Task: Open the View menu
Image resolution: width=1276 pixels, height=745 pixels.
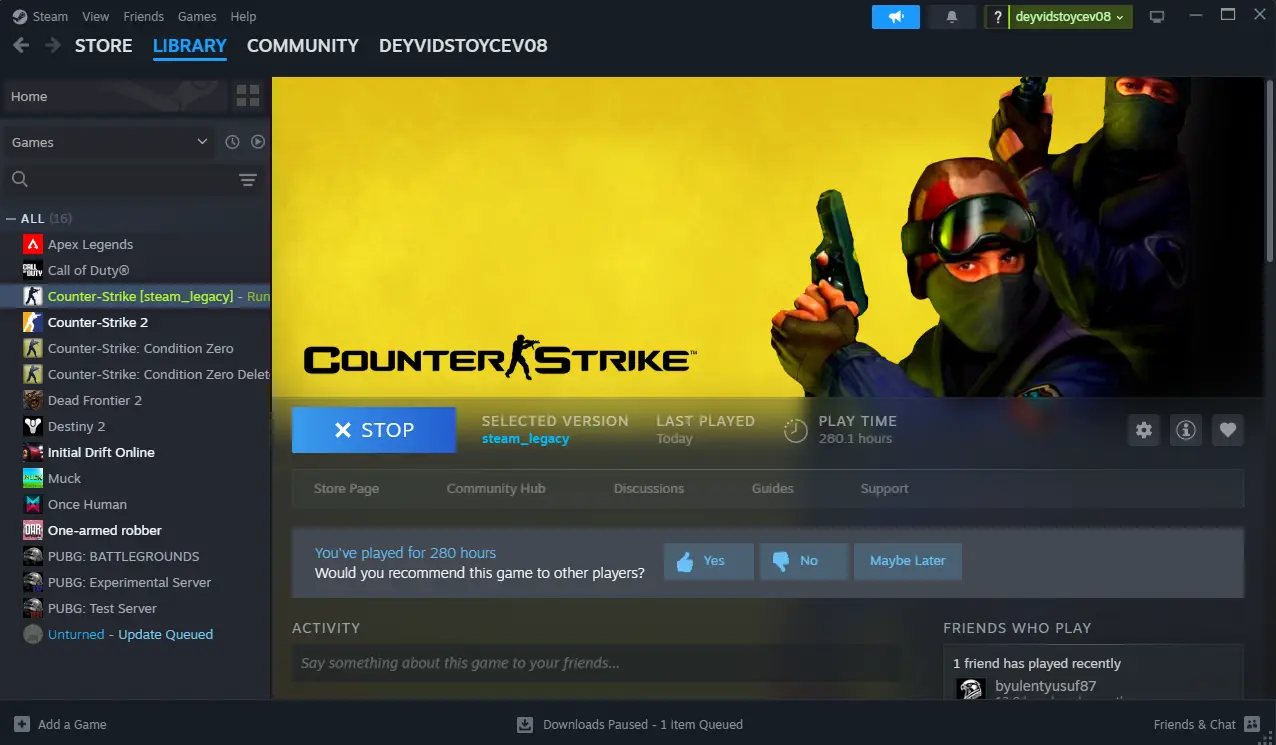Action: click(96, 16)
